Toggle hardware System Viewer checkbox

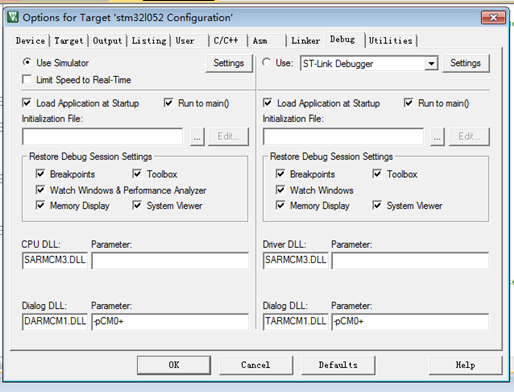pyautogui.click(x=377, y=205)
